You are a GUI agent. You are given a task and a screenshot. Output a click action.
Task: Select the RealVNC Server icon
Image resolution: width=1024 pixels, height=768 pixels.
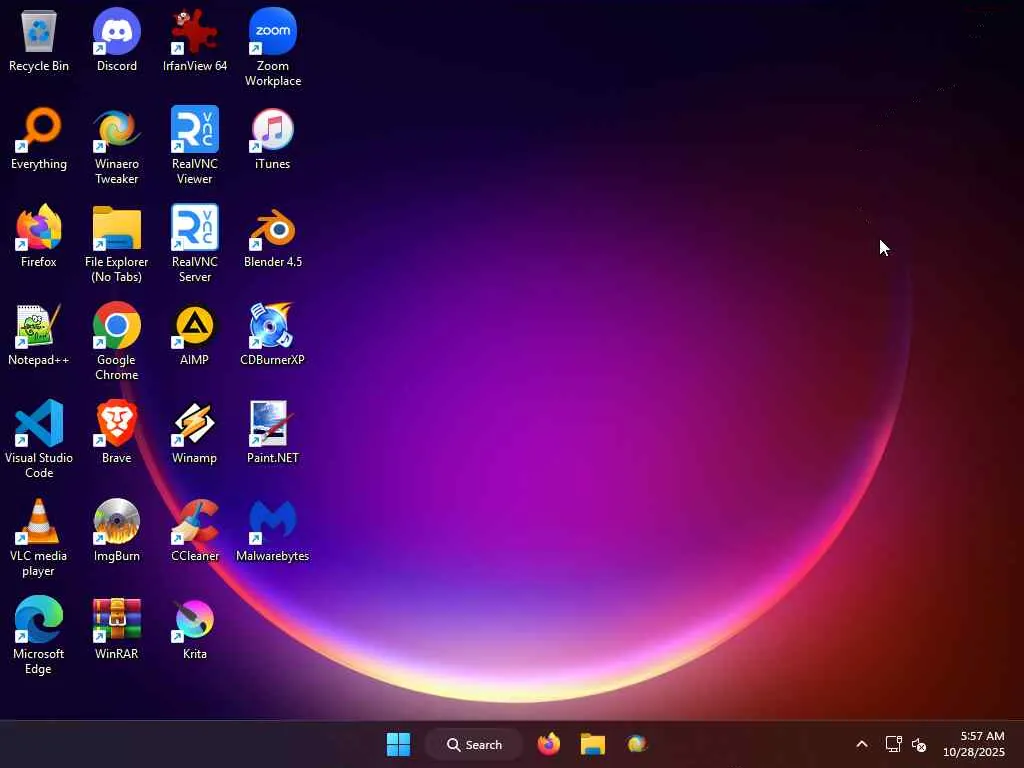tap(195, 244)
